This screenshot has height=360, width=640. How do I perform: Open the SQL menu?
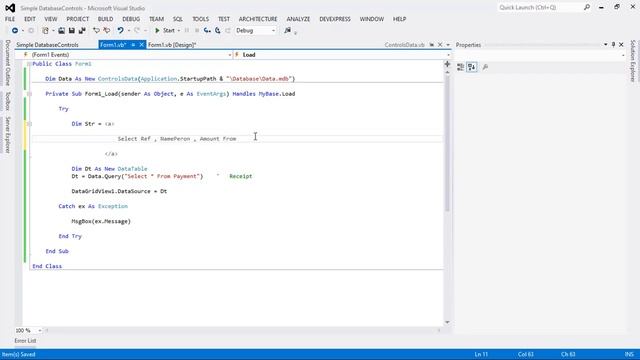click(x=178, y=19)
